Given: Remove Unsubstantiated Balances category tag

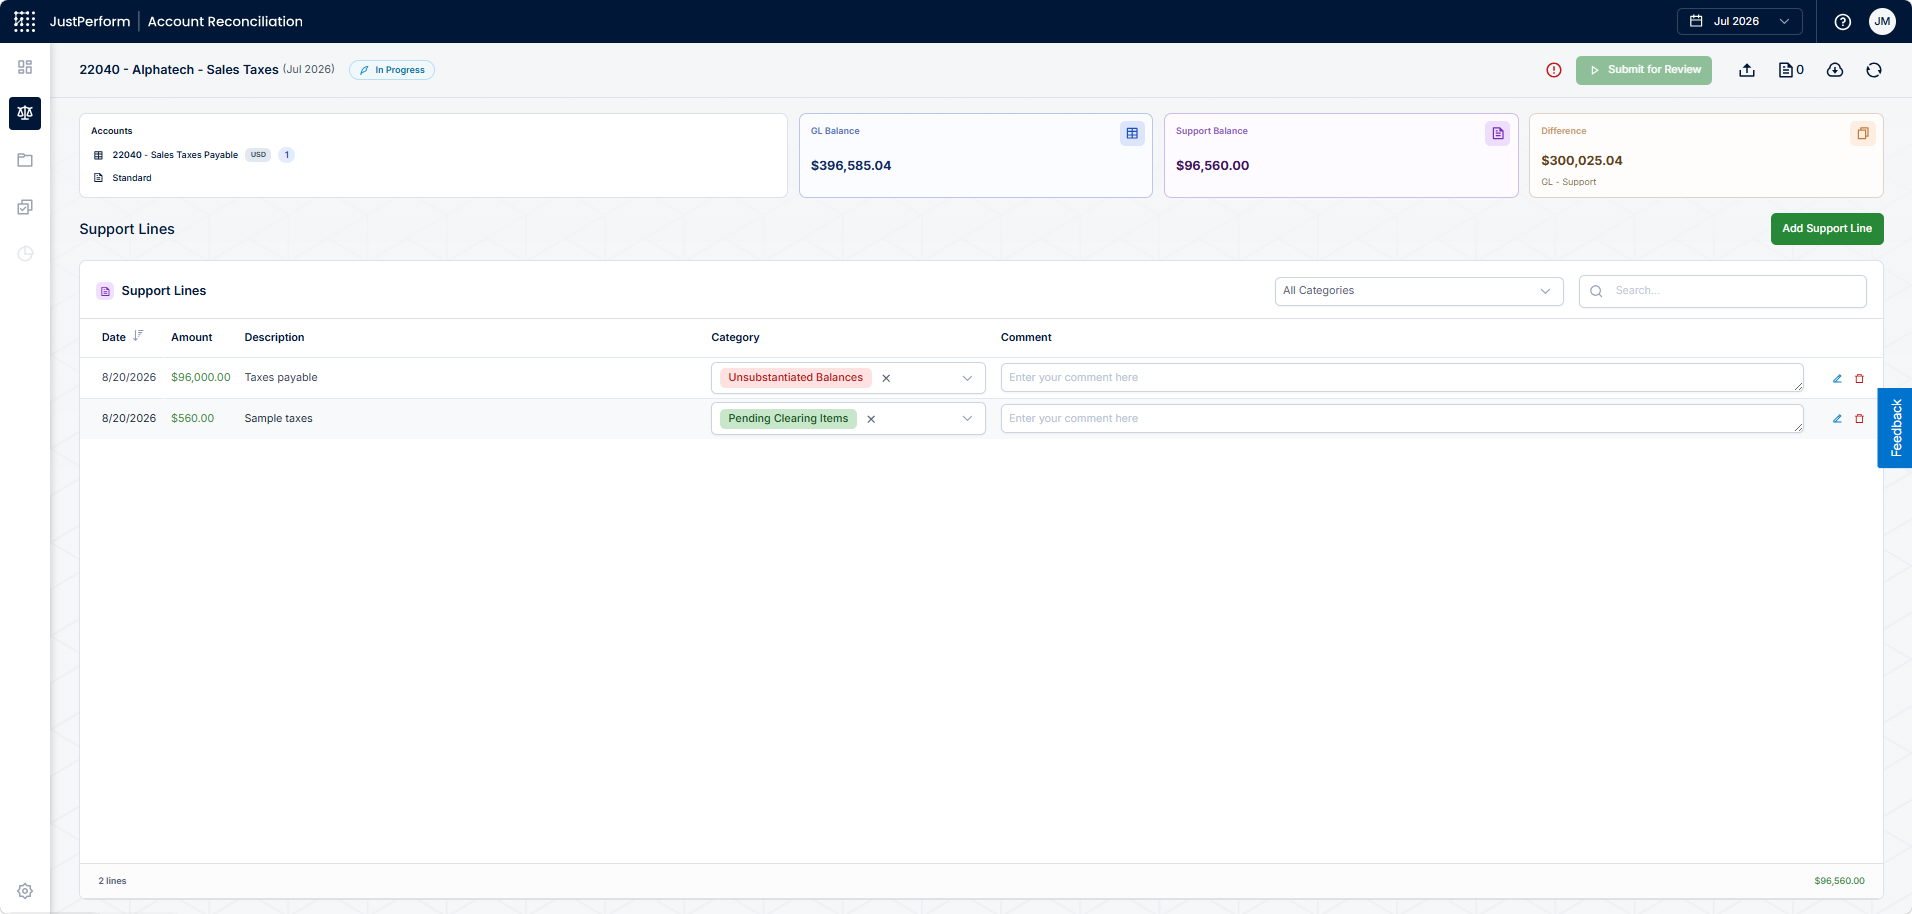Looking at the screenshot, I should coord(886,378).
